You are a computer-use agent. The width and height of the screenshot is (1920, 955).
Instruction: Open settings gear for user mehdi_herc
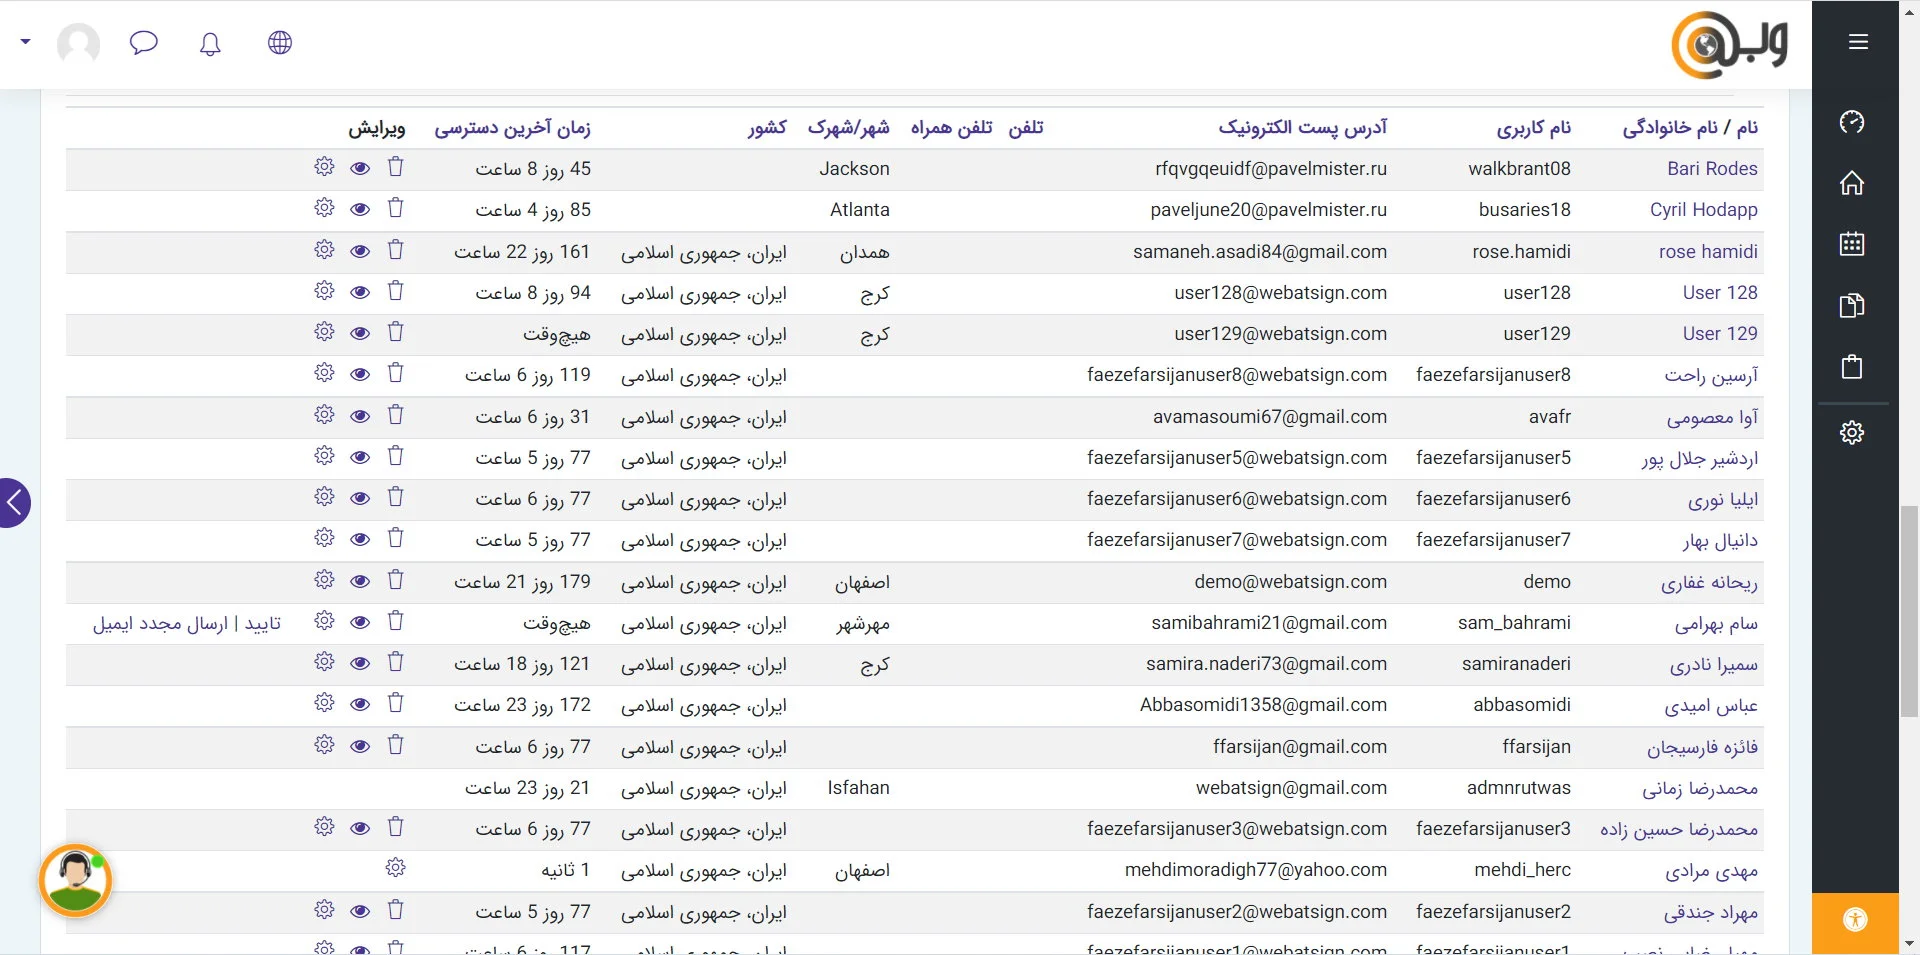click(395, 868)
